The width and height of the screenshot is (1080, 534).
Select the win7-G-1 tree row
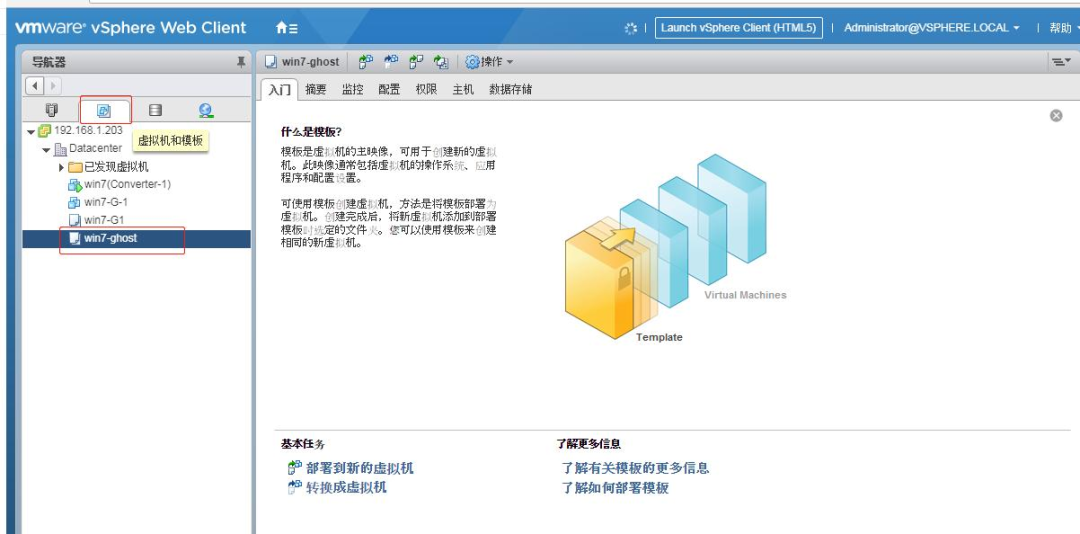point(136,203)
